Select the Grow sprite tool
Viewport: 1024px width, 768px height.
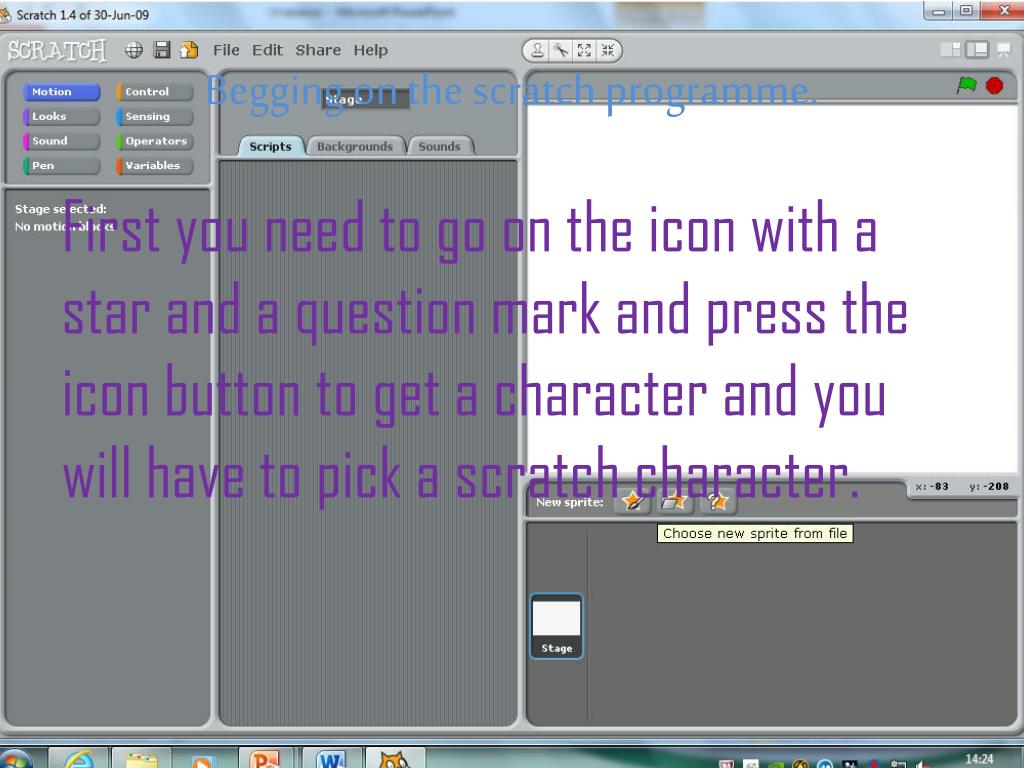tap(584, 50)
